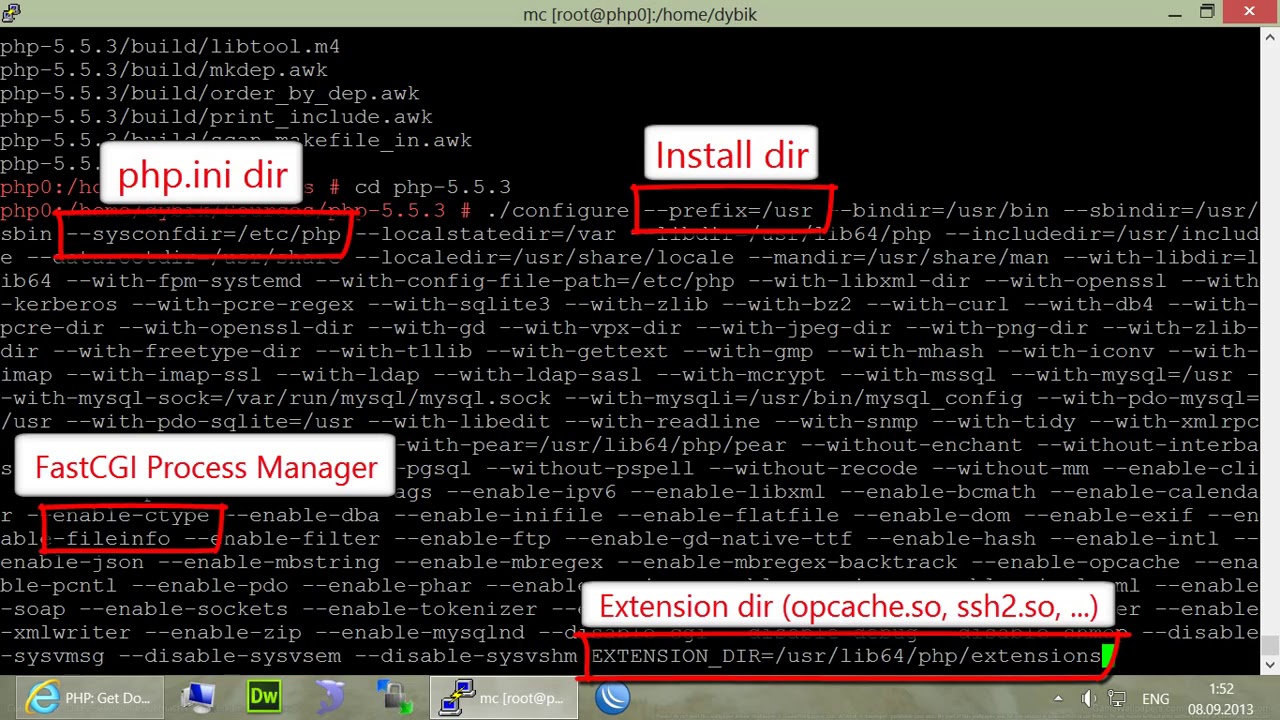Click the '--localstatedir=/var' option
Screen dimensions: 1280x720
pyautogui.click(x=485, y=234)
